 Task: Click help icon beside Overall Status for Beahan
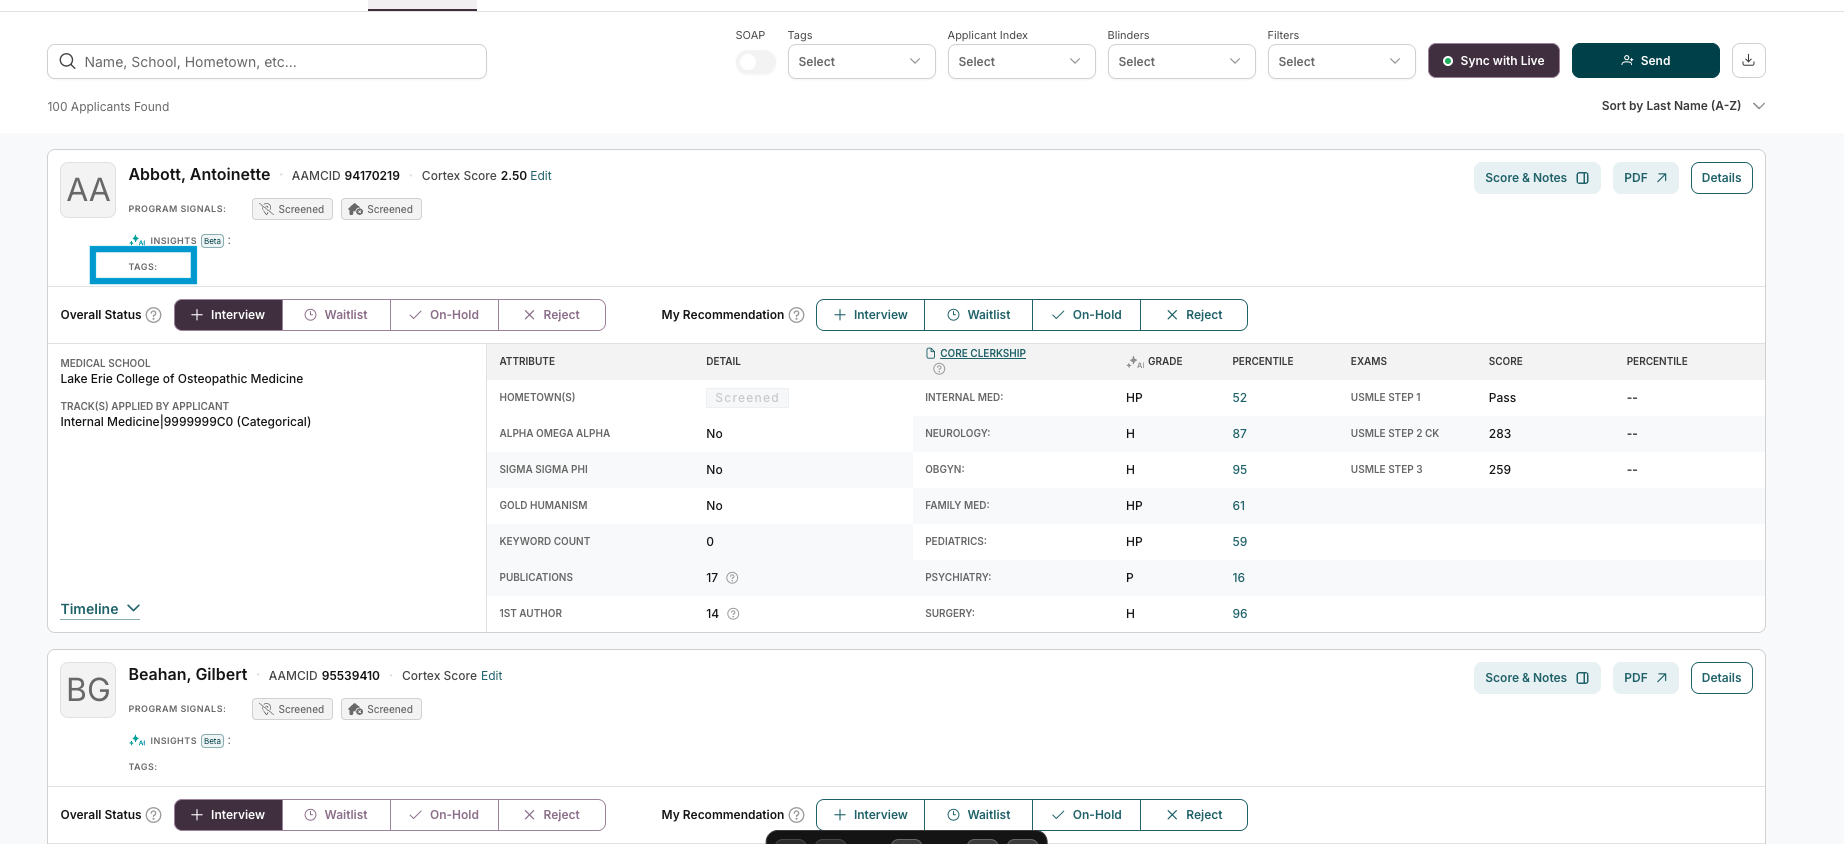point(154,815)
